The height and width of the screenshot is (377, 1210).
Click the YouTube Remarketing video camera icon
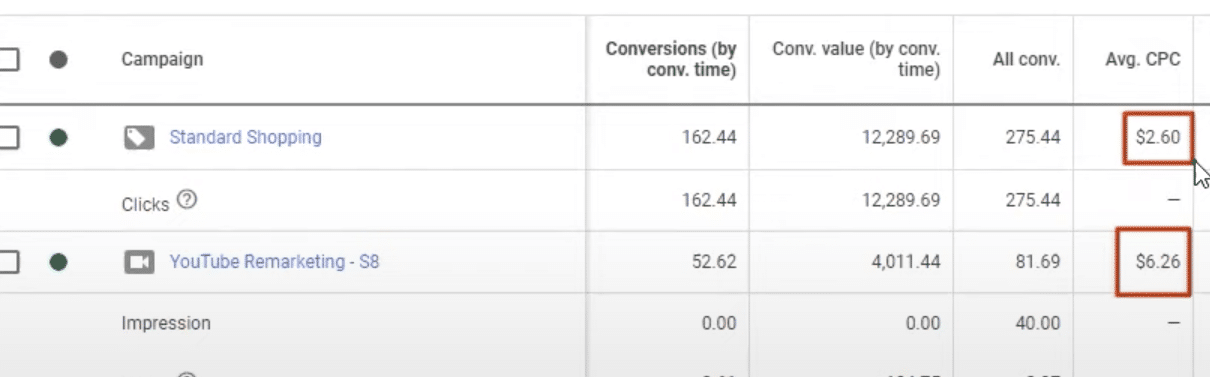(139, 262)
